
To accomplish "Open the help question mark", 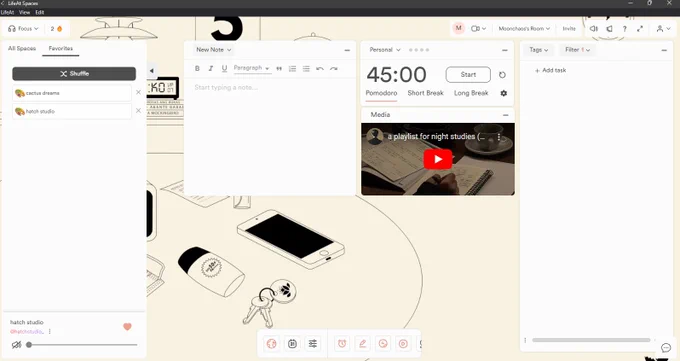I will (x=624, y=29).
